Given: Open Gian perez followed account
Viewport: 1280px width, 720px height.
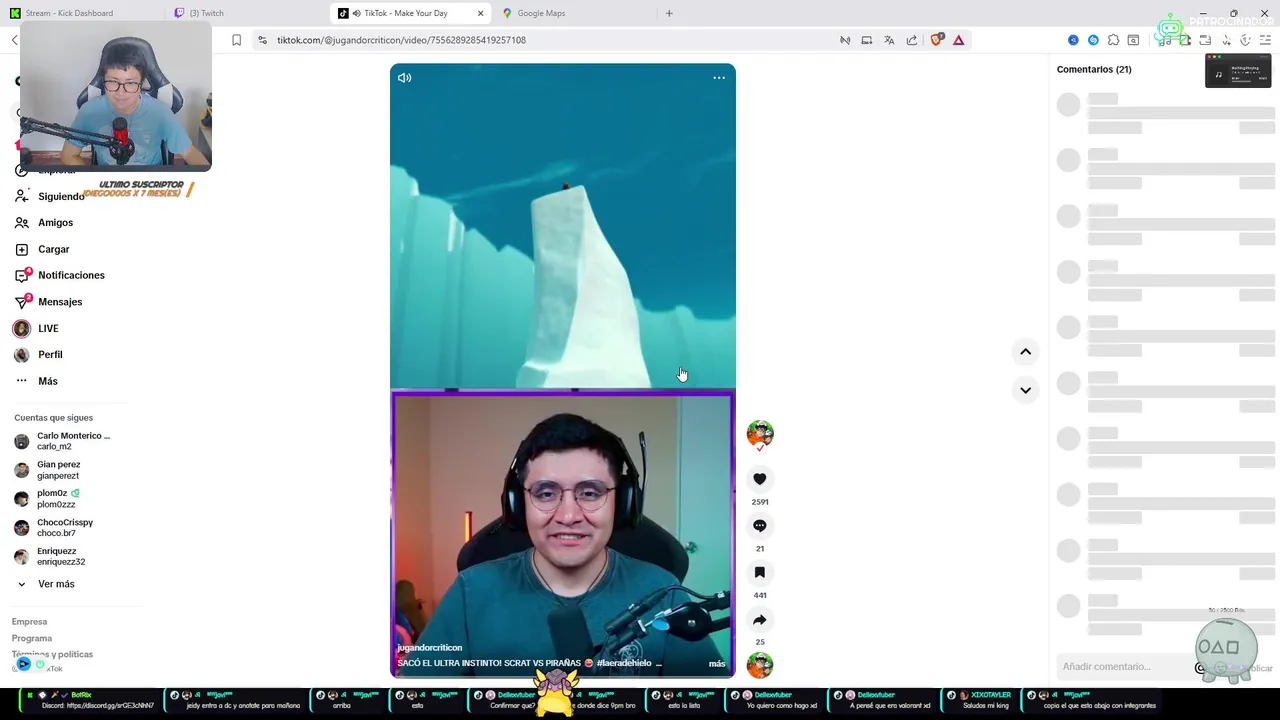Looking at the screenshot, I should point(50,470).
